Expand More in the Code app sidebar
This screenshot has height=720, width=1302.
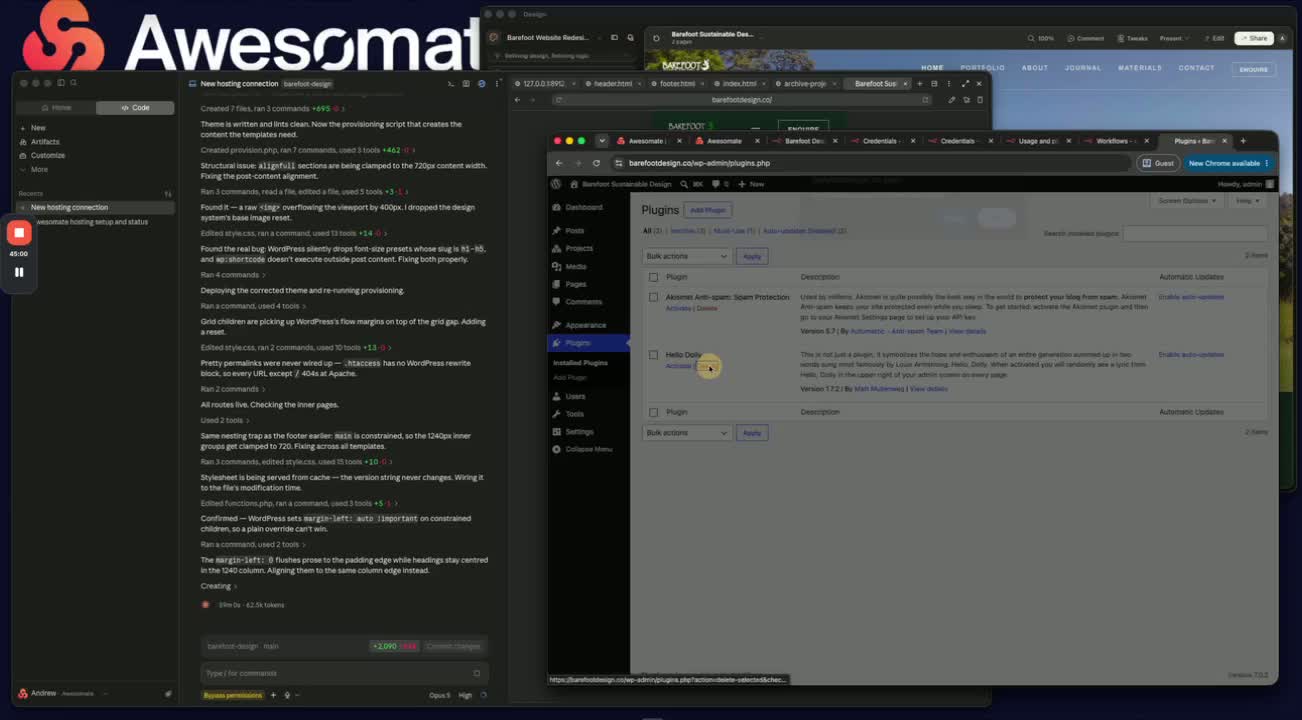pyautogui.click(x=39, y=169)
